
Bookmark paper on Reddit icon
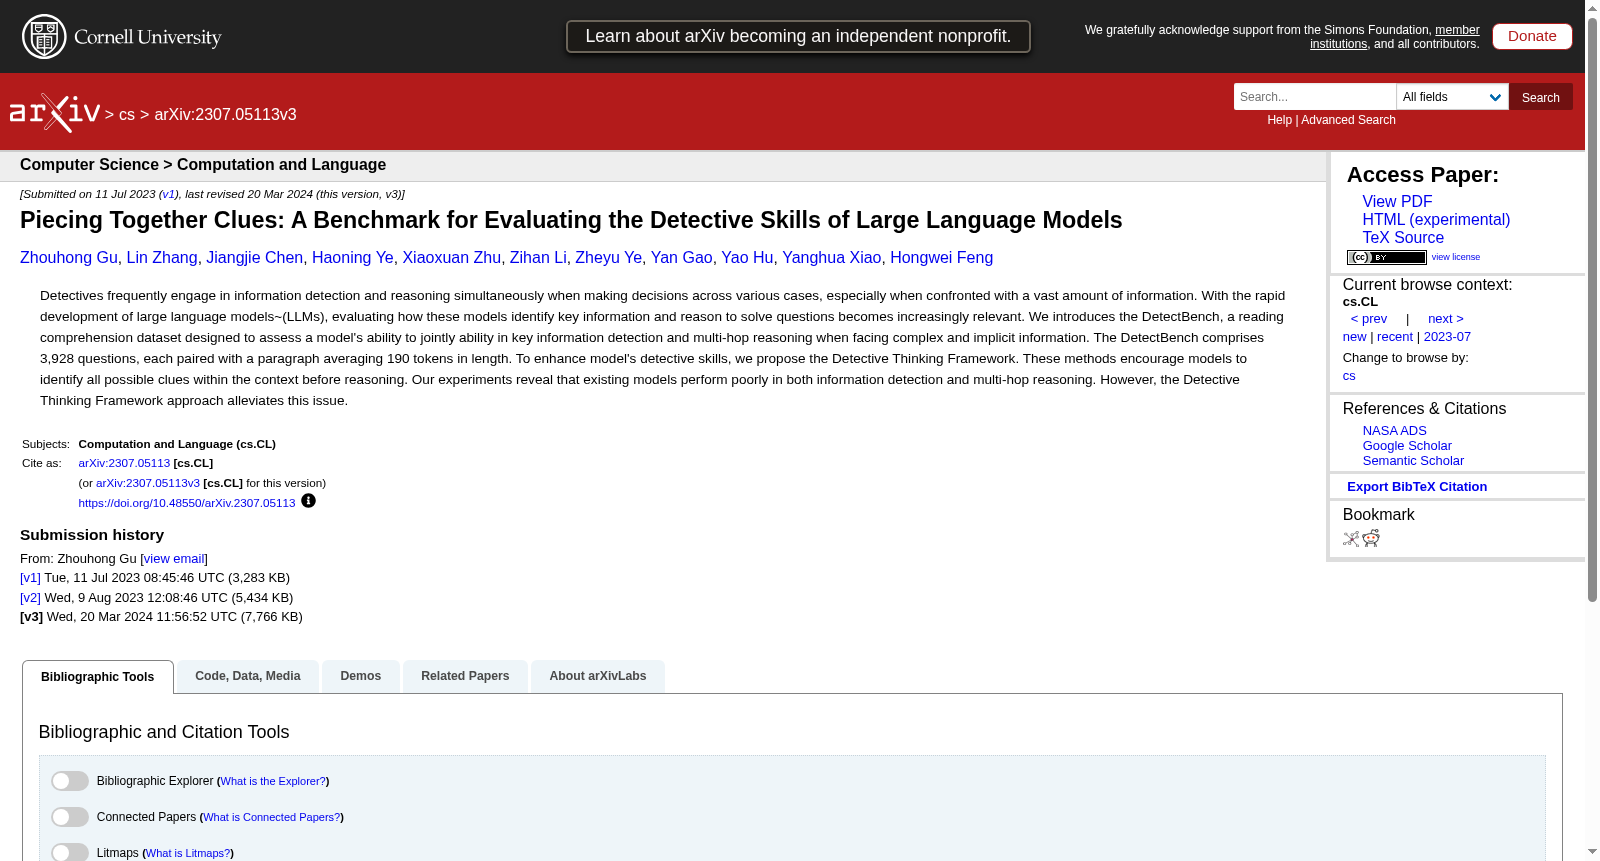click(x=1371, y=539)
